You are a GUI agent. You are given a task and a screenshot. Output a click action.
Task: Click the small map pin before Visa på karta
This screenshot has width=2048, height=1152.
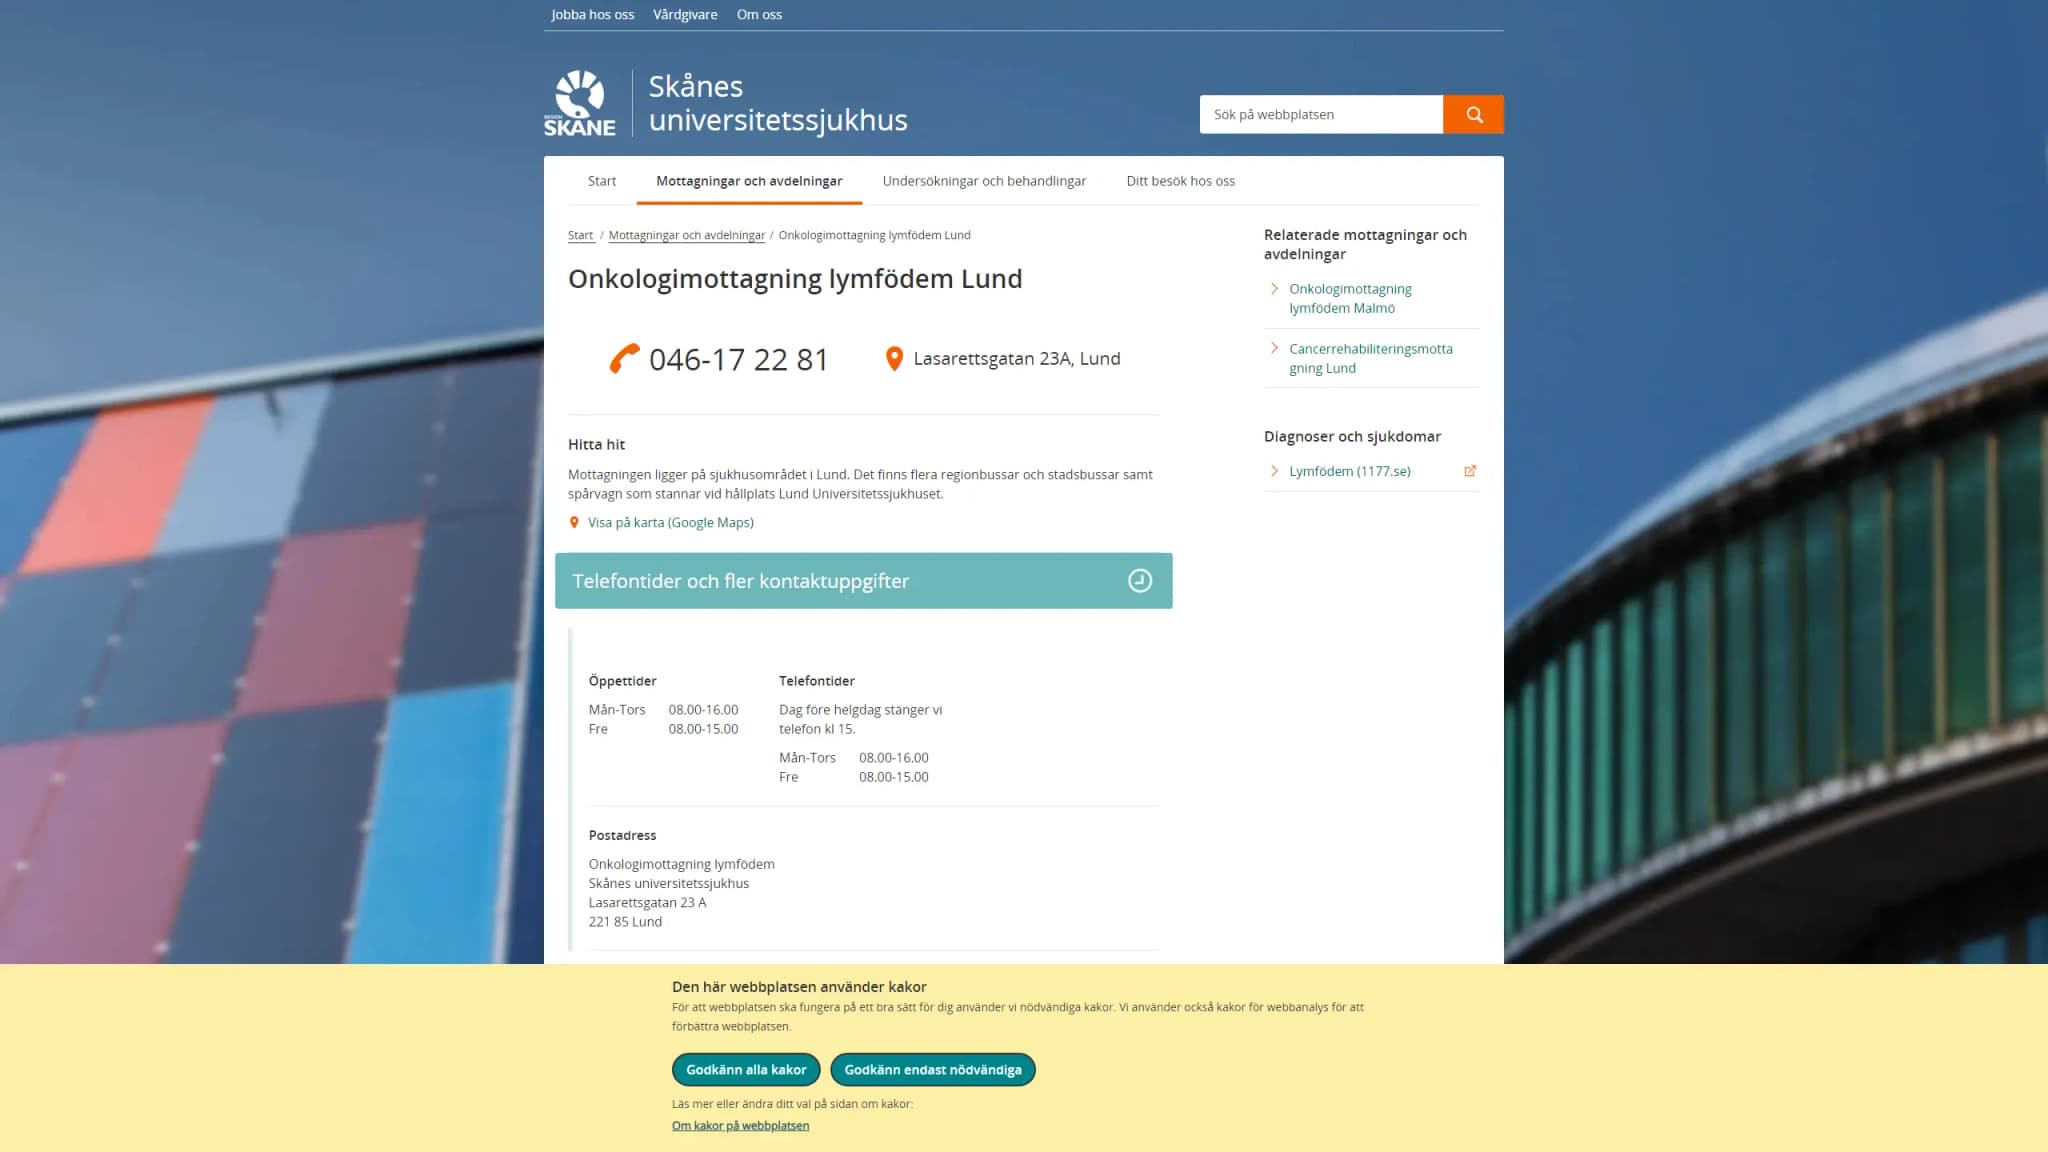pos(574,522)
